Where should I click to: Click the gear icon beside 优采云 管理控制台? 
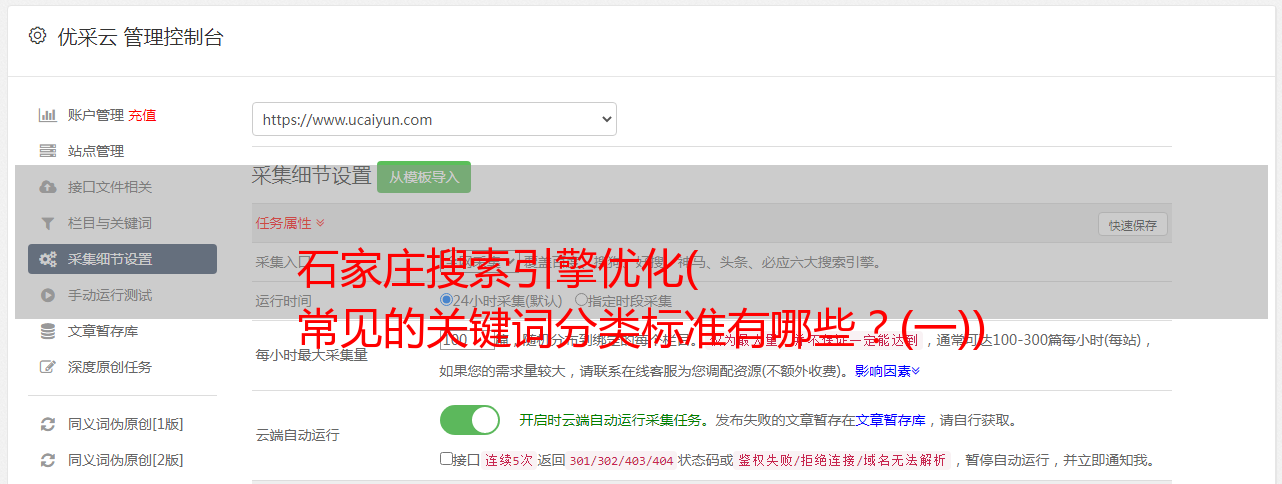point(37,36)
